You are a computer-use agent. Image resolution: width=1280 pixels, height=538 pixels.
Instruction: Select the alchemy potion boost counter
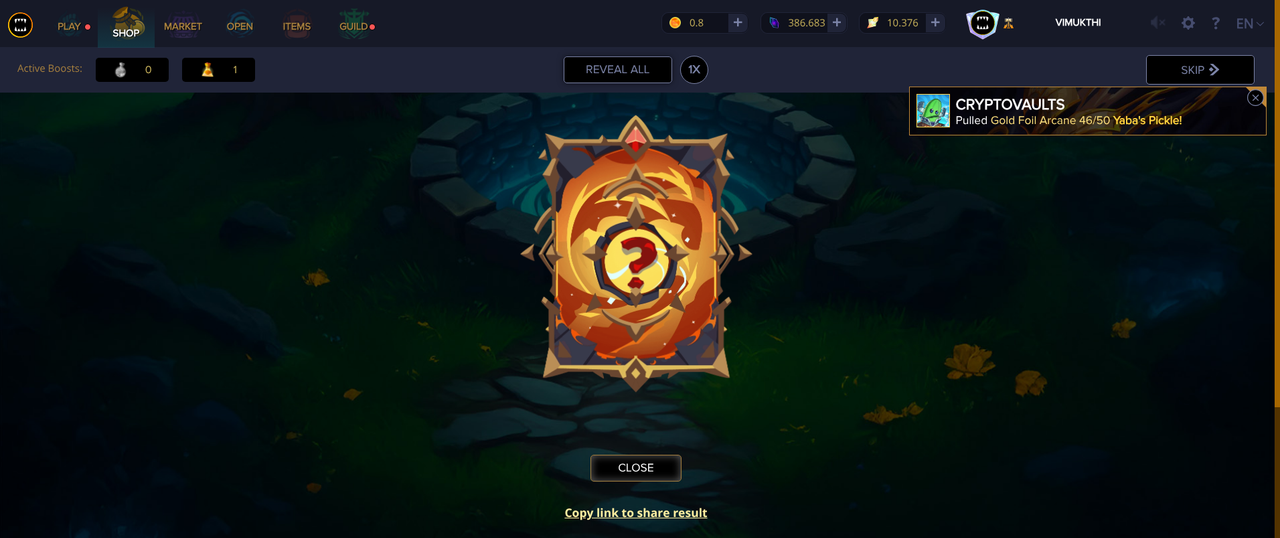218,70
